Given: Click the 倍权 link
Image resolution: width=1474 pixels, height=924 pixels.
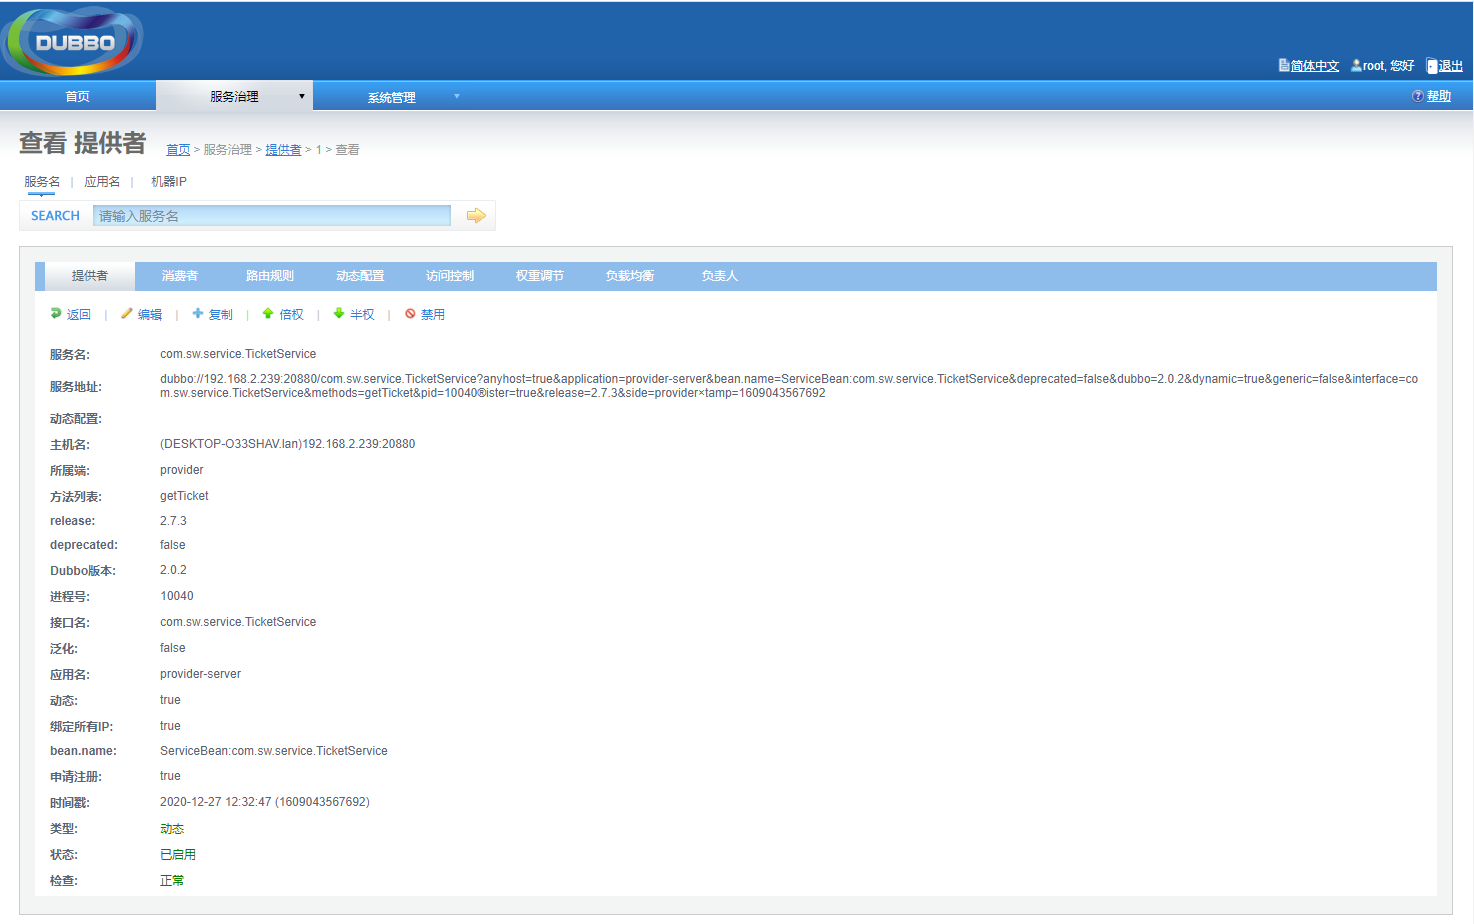Looking at the screenshot, I should (x=292, y=314).
